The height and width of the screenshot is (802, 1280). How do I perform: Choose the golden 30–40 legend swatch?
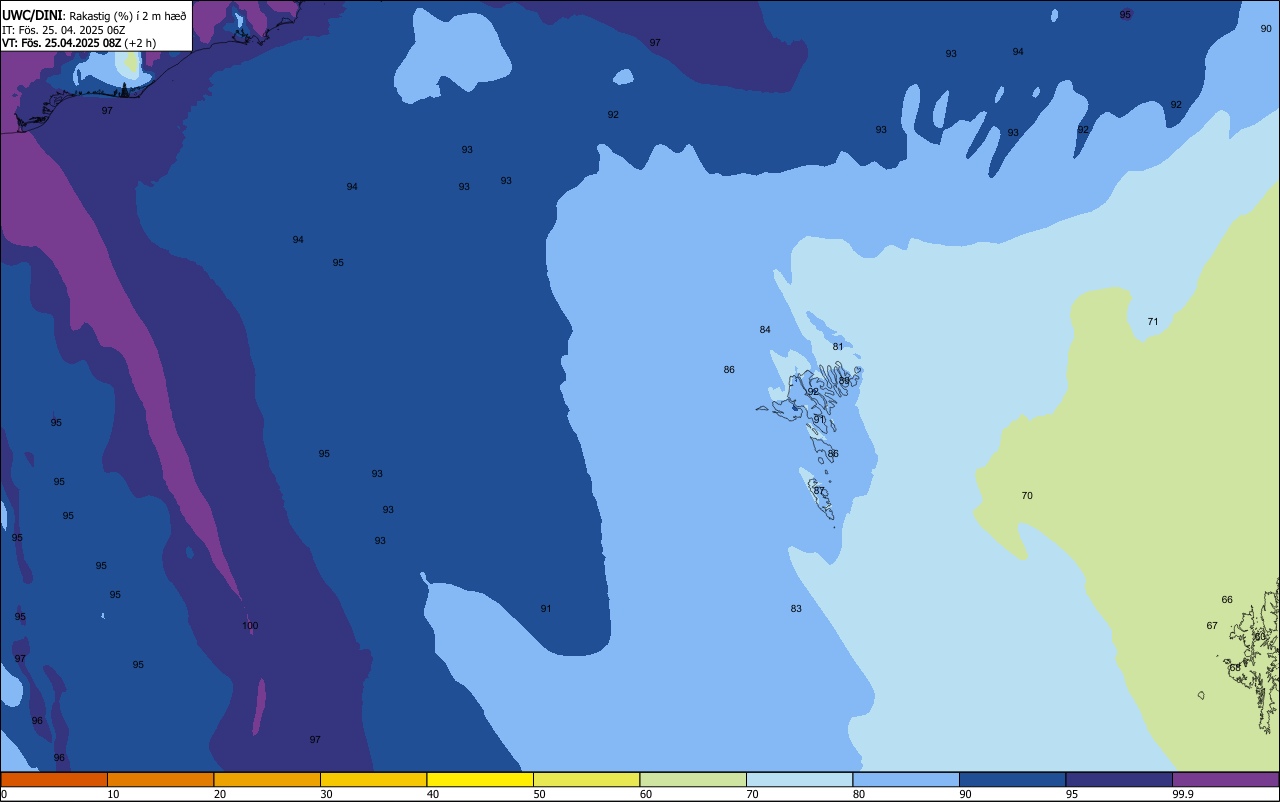[x=373, y=779]
